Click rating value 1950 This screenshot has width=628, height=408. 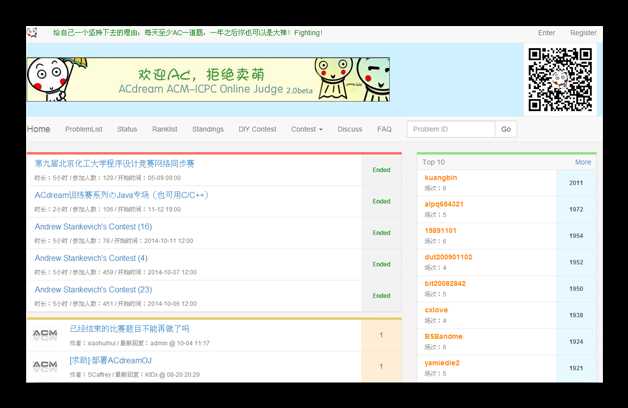[576, 288]
